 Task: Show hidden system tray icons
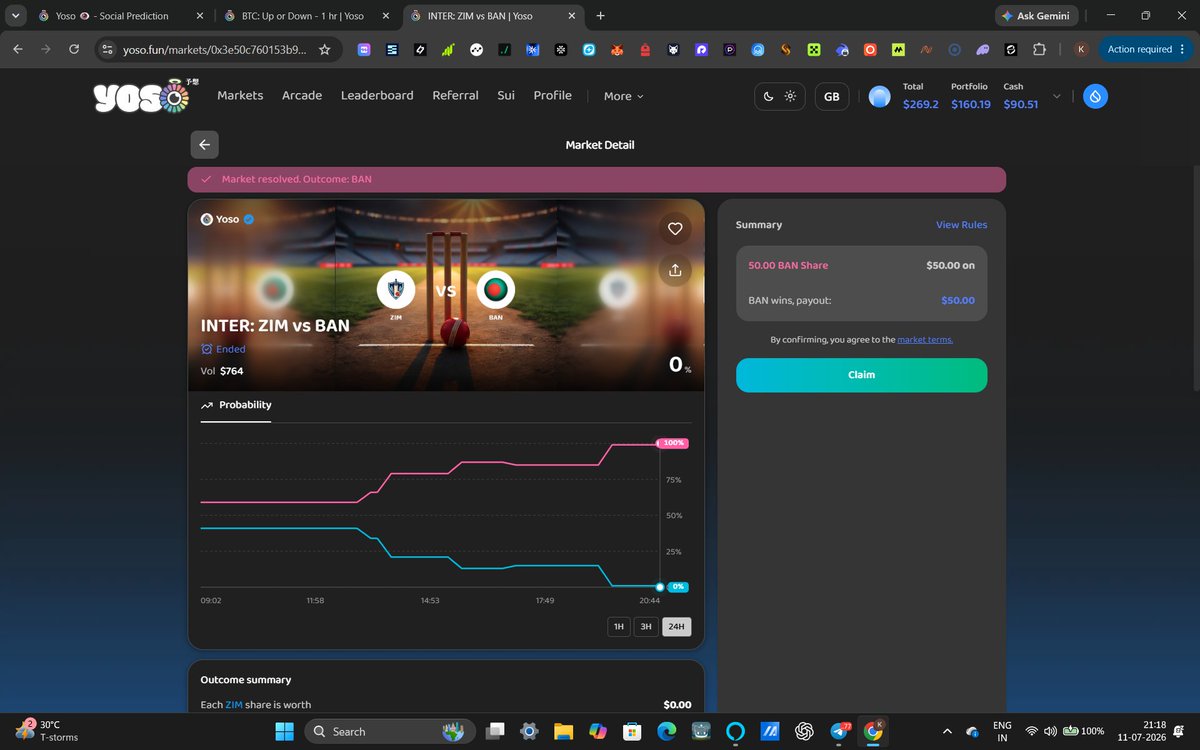(948, 731)
